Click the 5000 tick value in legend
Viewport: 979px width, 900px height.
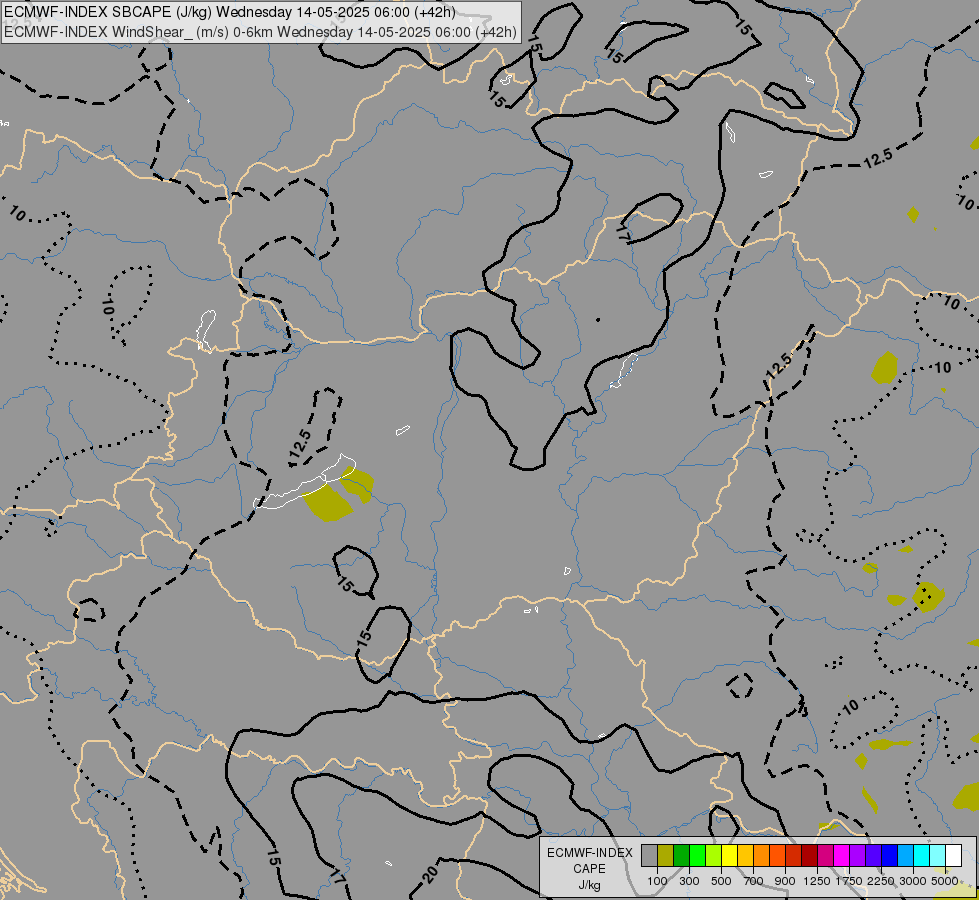coord(945,881)
